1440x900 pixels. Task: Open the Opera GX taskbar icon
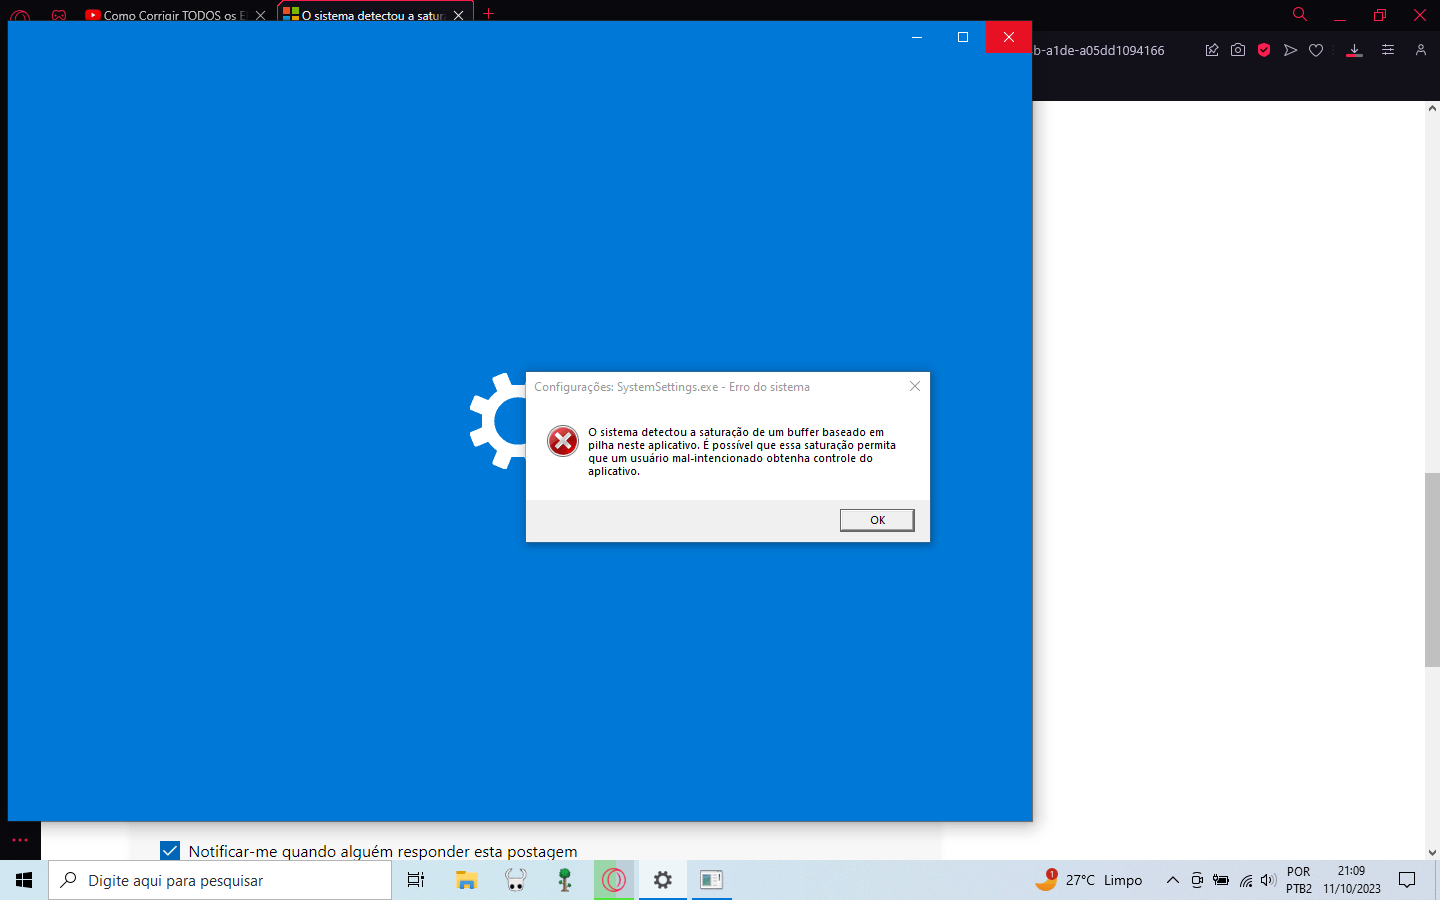(614, 880)
